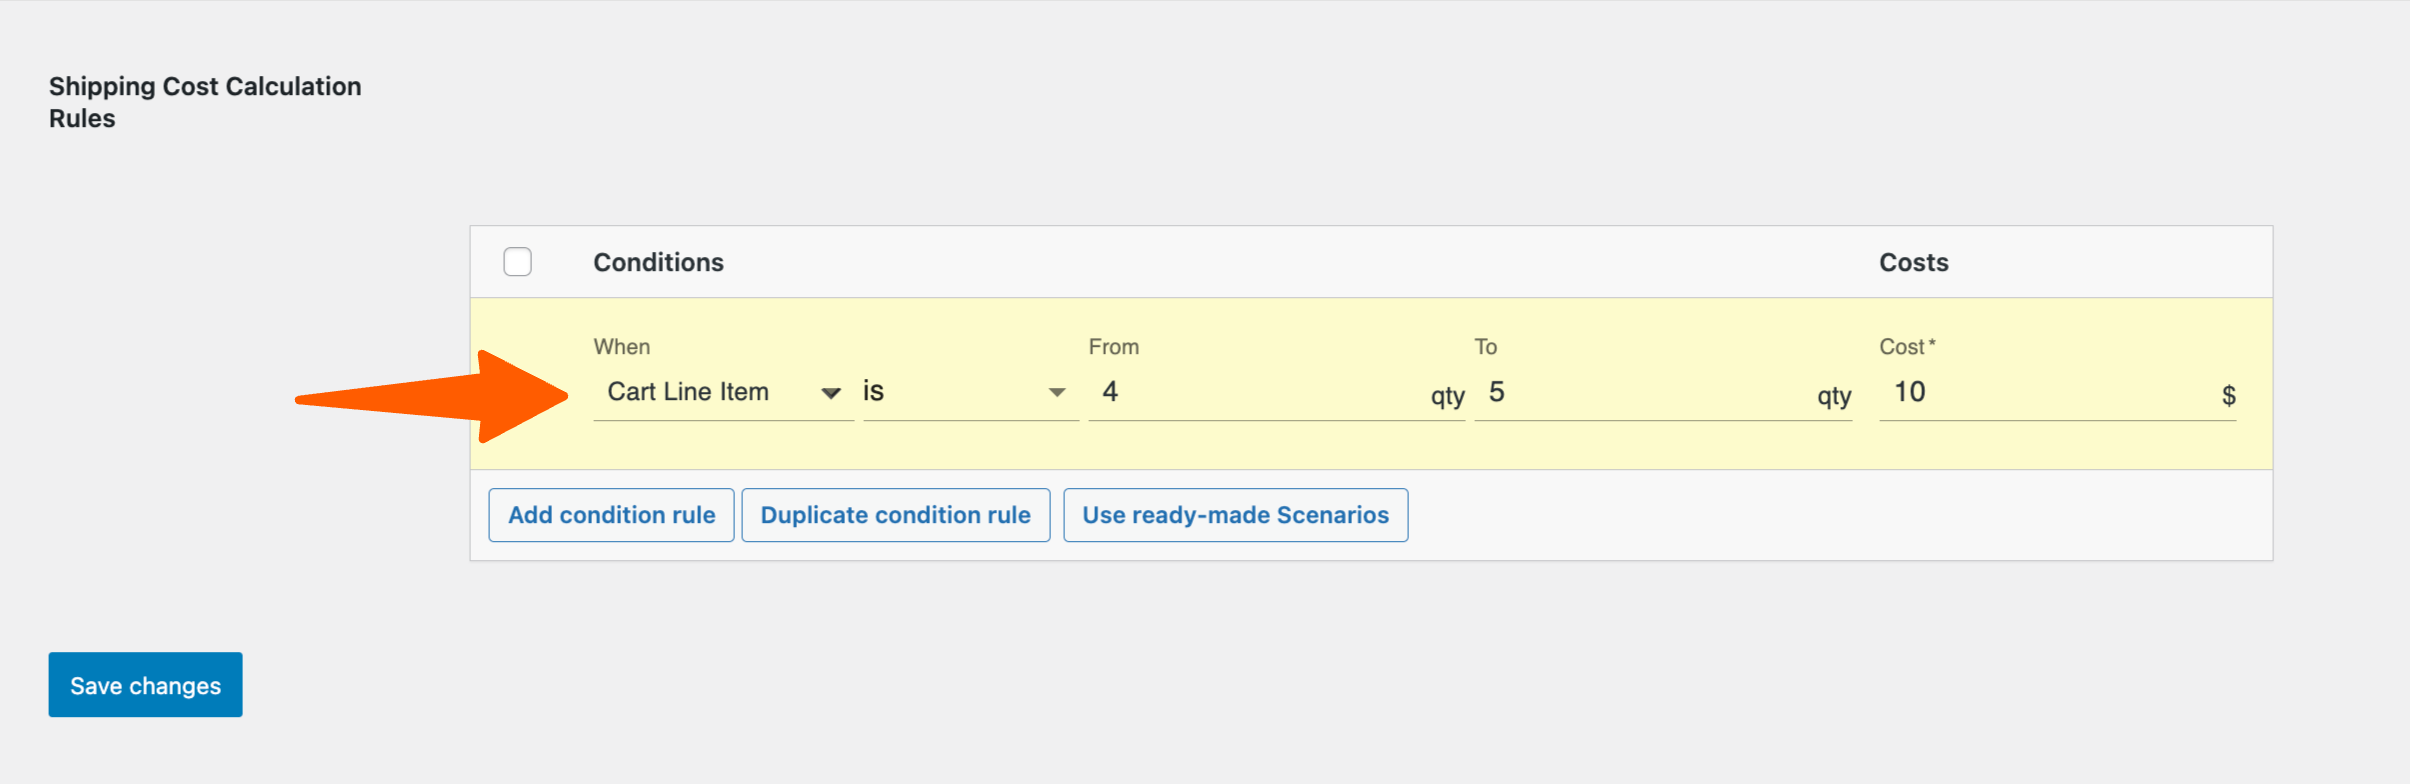Click the orange arrow pointing at the rule
This screenshot has height=784, width=2410.
431,396
